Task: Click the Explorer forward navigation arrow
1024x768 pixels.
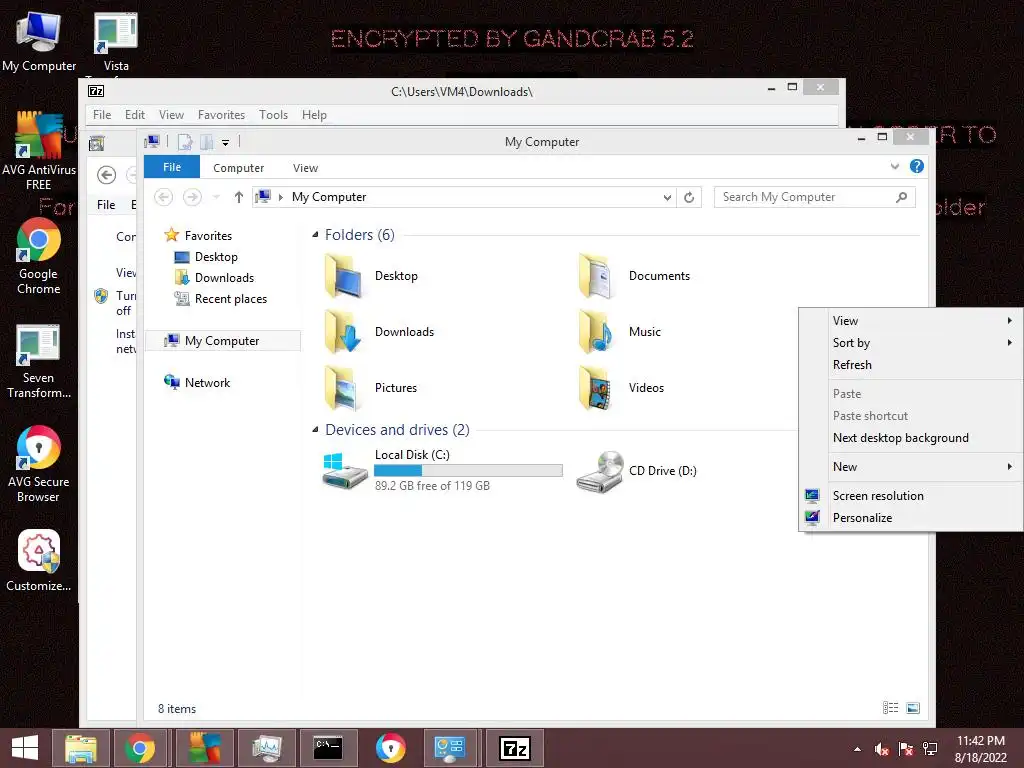Action: [192, 197]
